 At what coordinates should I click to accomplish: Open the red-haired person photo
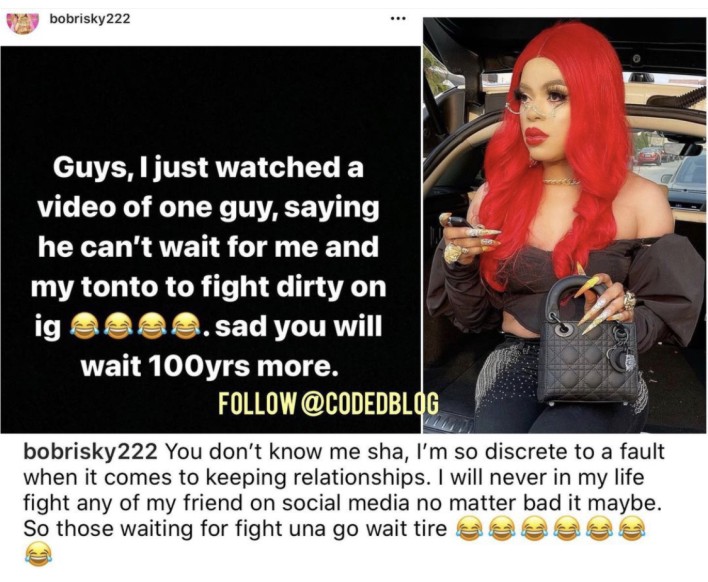click(565, 225)
